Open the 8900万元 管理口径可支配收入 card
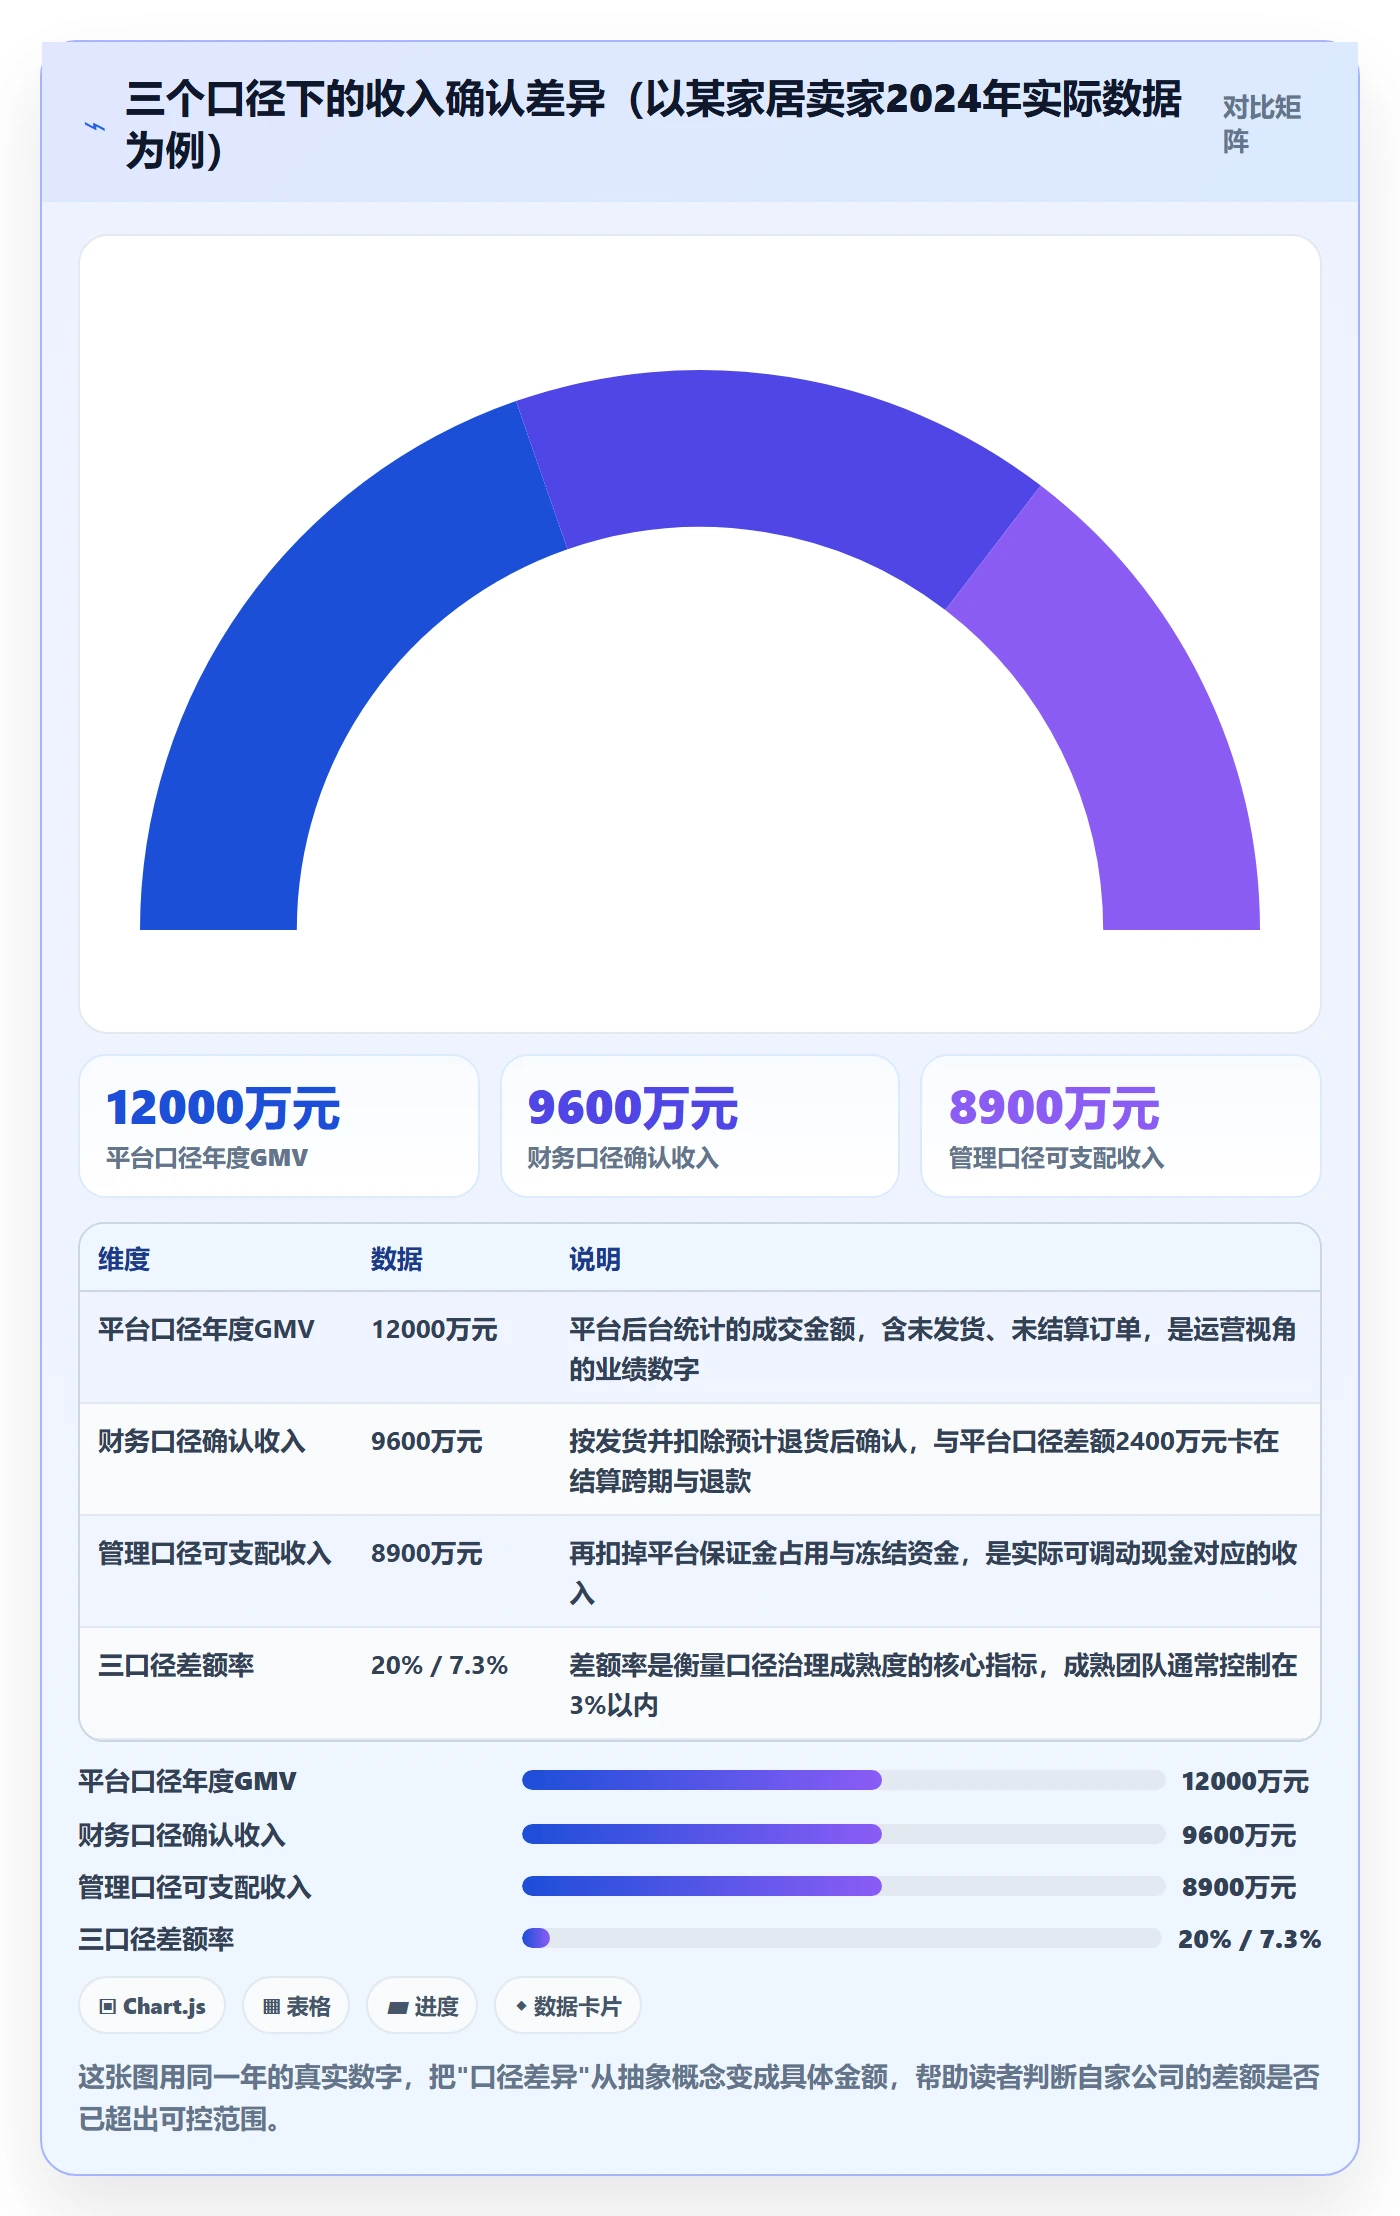1400x2216 pixels. (x=1121, y=1126)
